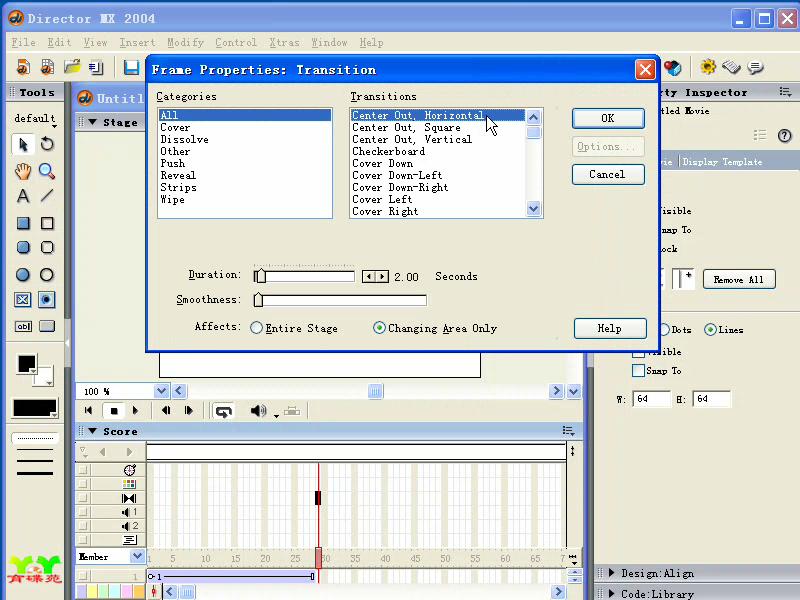Click the tempo channel icon in Score
800x600 pixels.
[129, 470]
